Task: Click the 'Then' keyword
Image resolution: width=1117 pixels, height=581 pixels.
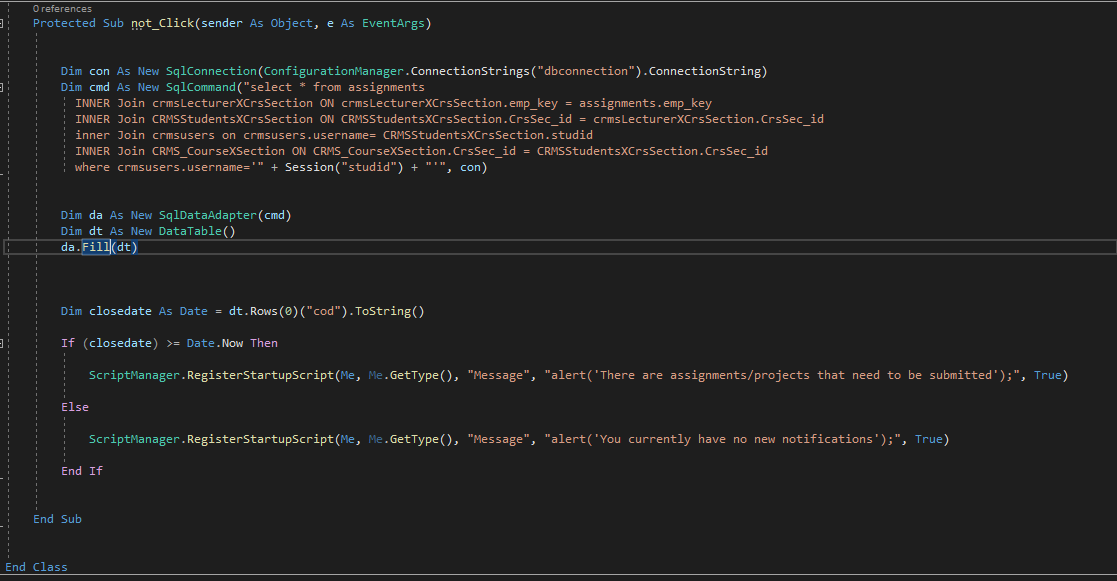Action: click(x=264, y=343)
